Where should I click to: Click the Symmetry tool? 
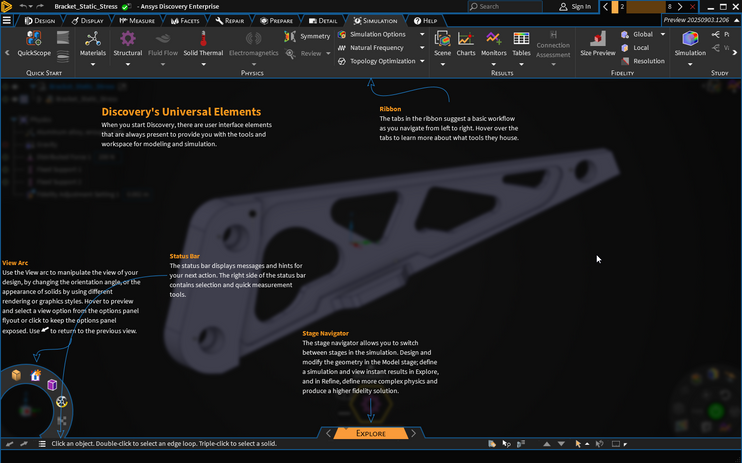[307, 36]
